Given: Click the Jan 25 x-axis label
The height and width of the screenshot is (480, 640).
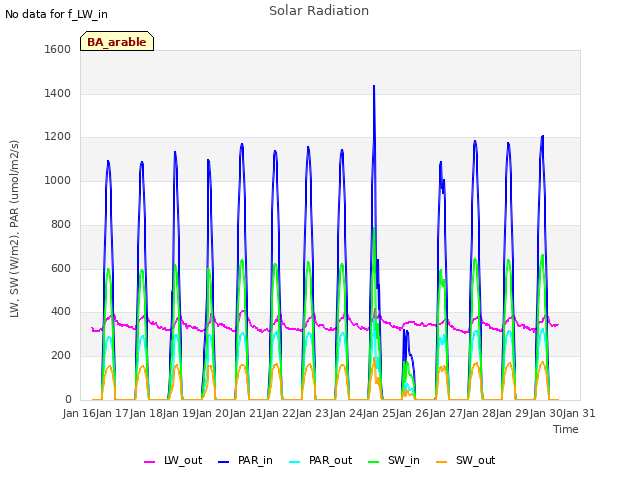Looking at the screenshot, I should (x=379, y=413).
